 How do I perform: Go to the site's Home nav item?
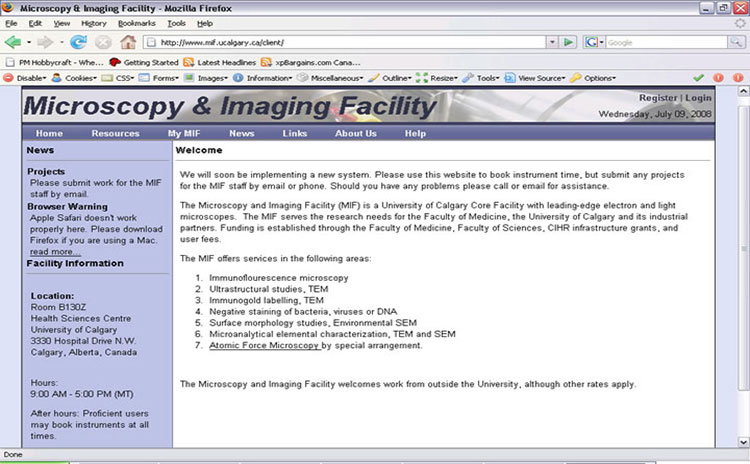pos(49,133)
